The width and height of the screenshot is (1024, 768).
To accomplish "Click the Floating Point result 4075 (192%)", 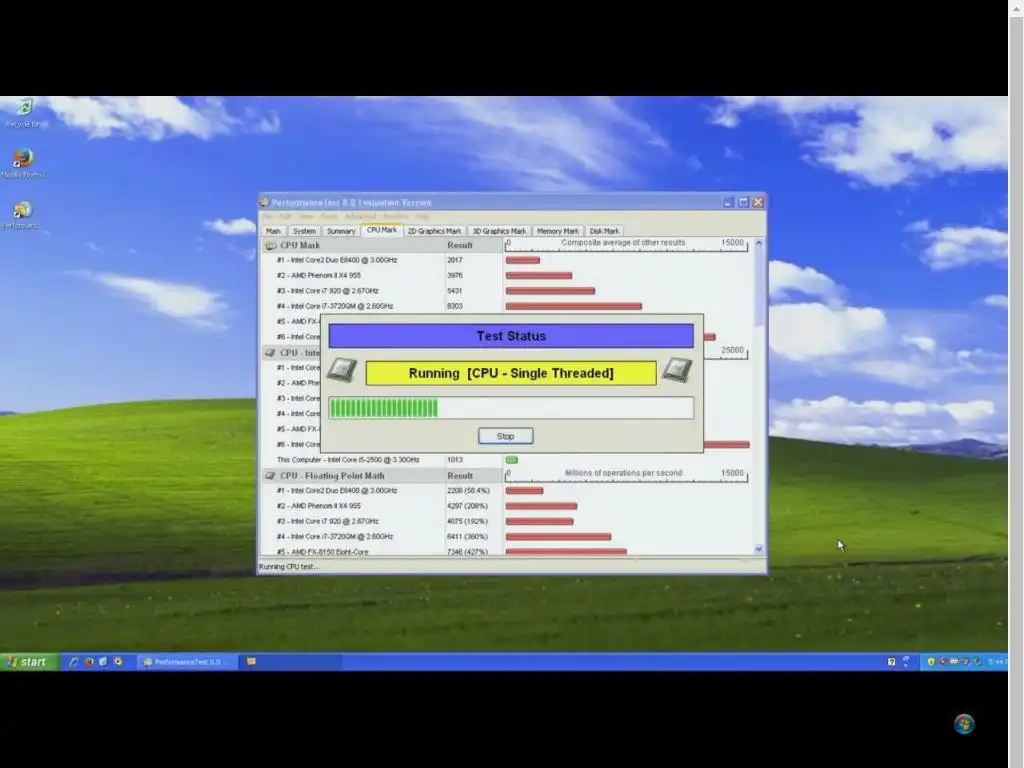I will click(468, 522).
